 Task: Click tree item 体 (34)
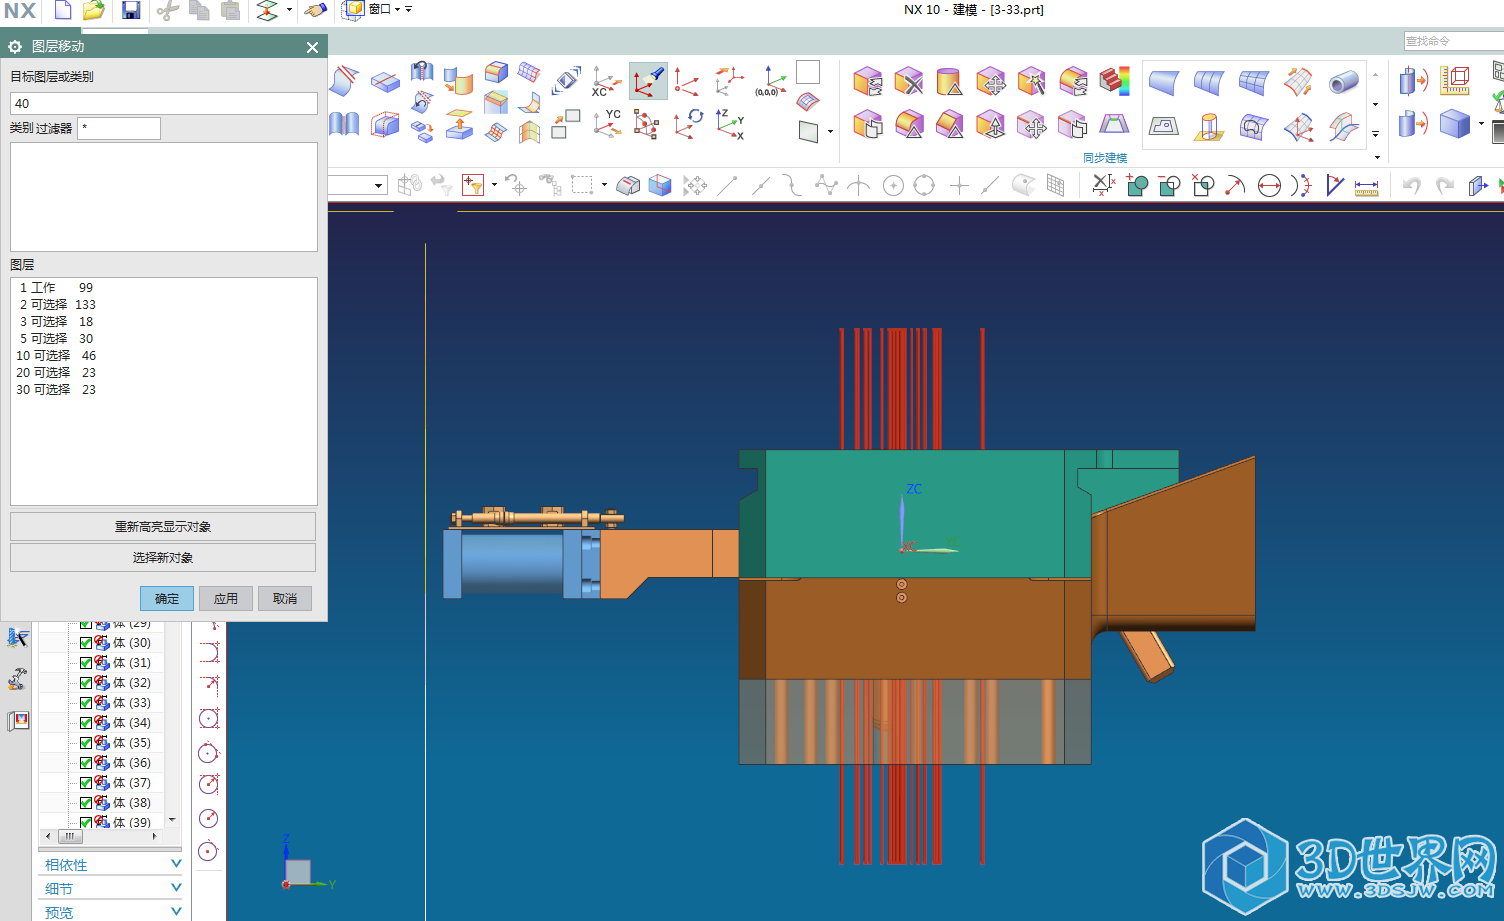[x=132, y=723]
